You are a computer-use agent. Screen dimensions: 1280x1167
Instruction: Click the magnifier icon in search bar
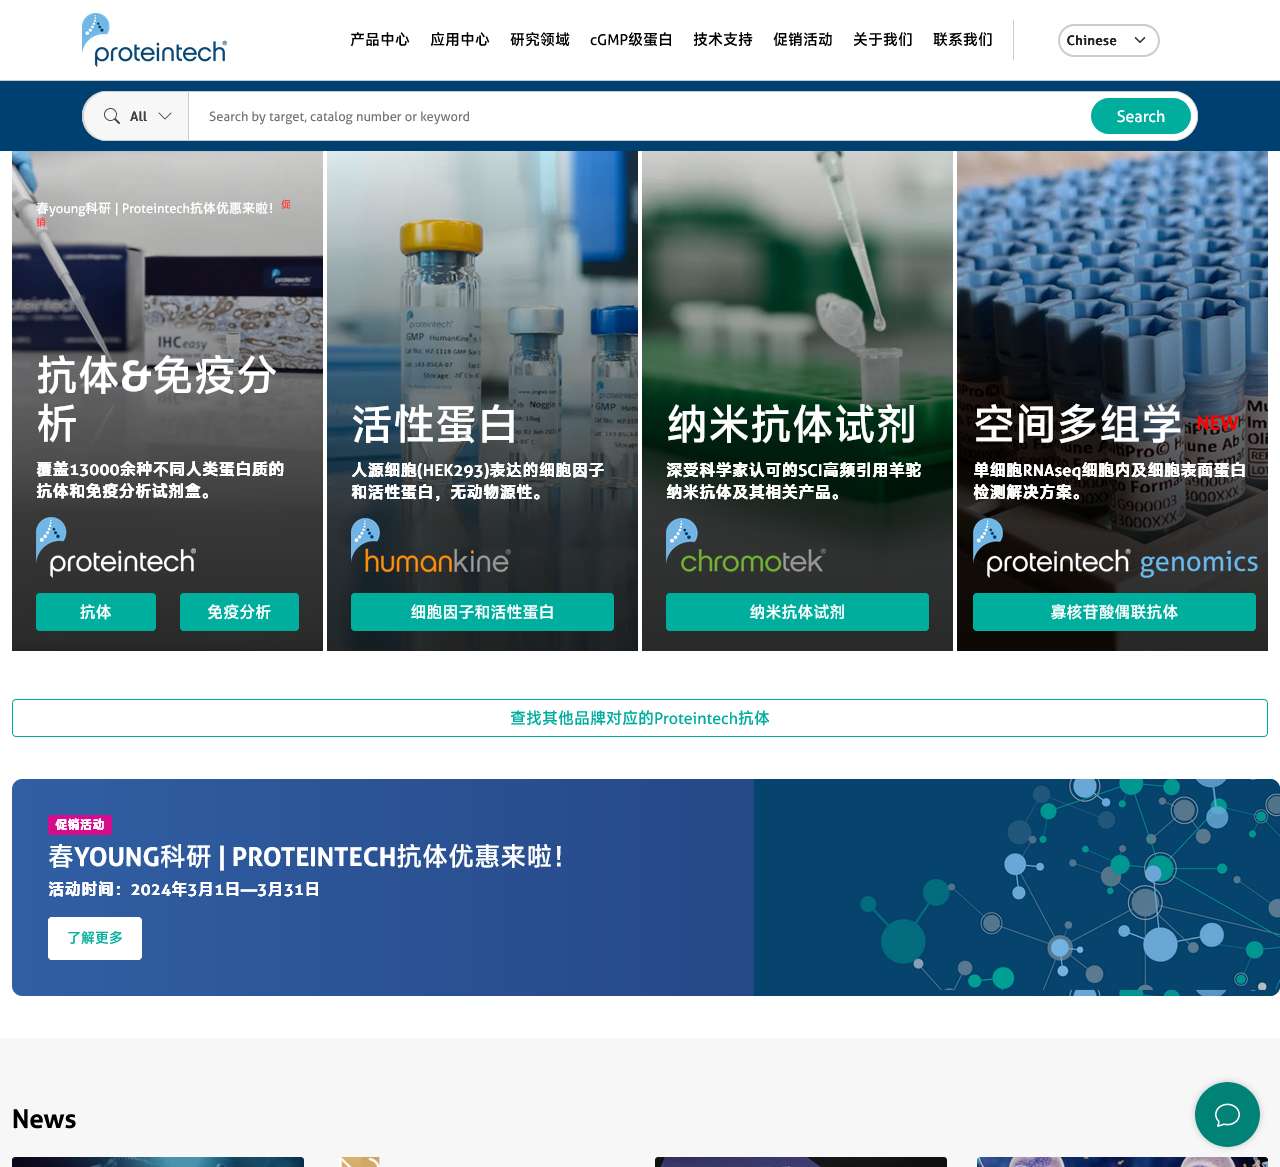[x=112, y=116]
